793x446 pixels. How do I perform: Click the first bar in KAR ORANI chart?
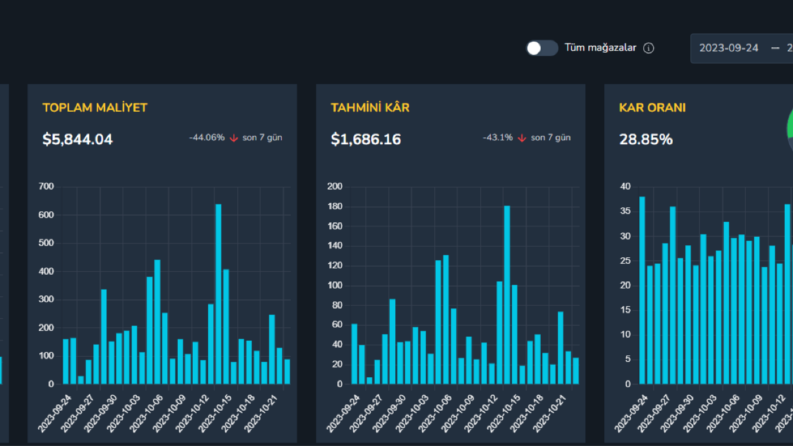(x=642, y=290)
